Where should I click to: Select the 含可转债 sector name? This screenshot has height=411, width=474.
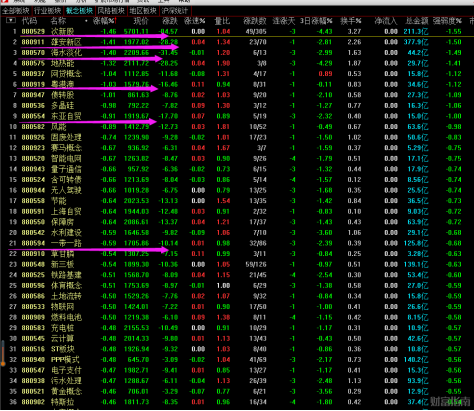66,180
